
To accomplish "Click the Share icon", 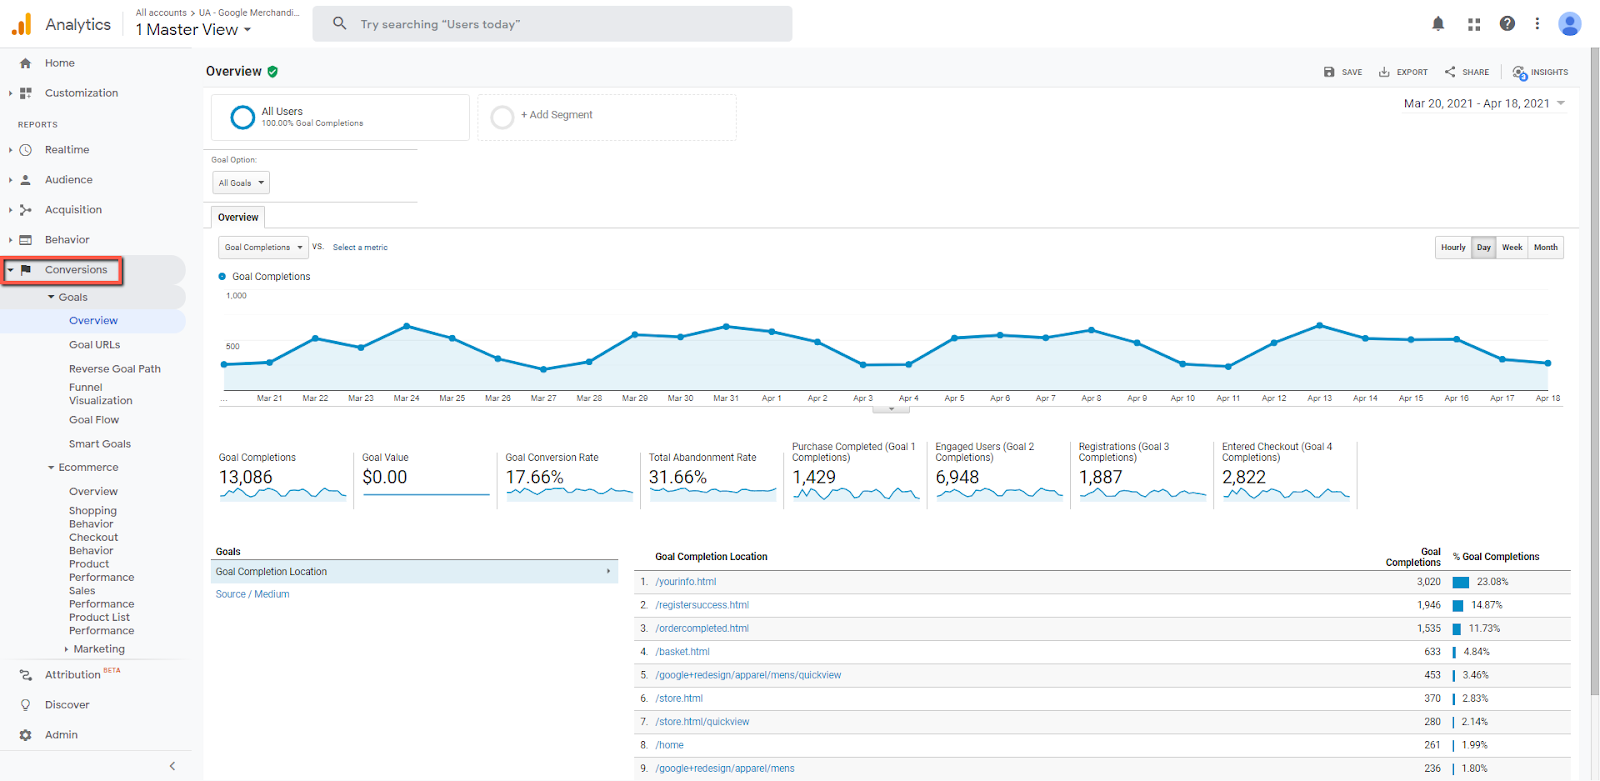I will 1450,72.
